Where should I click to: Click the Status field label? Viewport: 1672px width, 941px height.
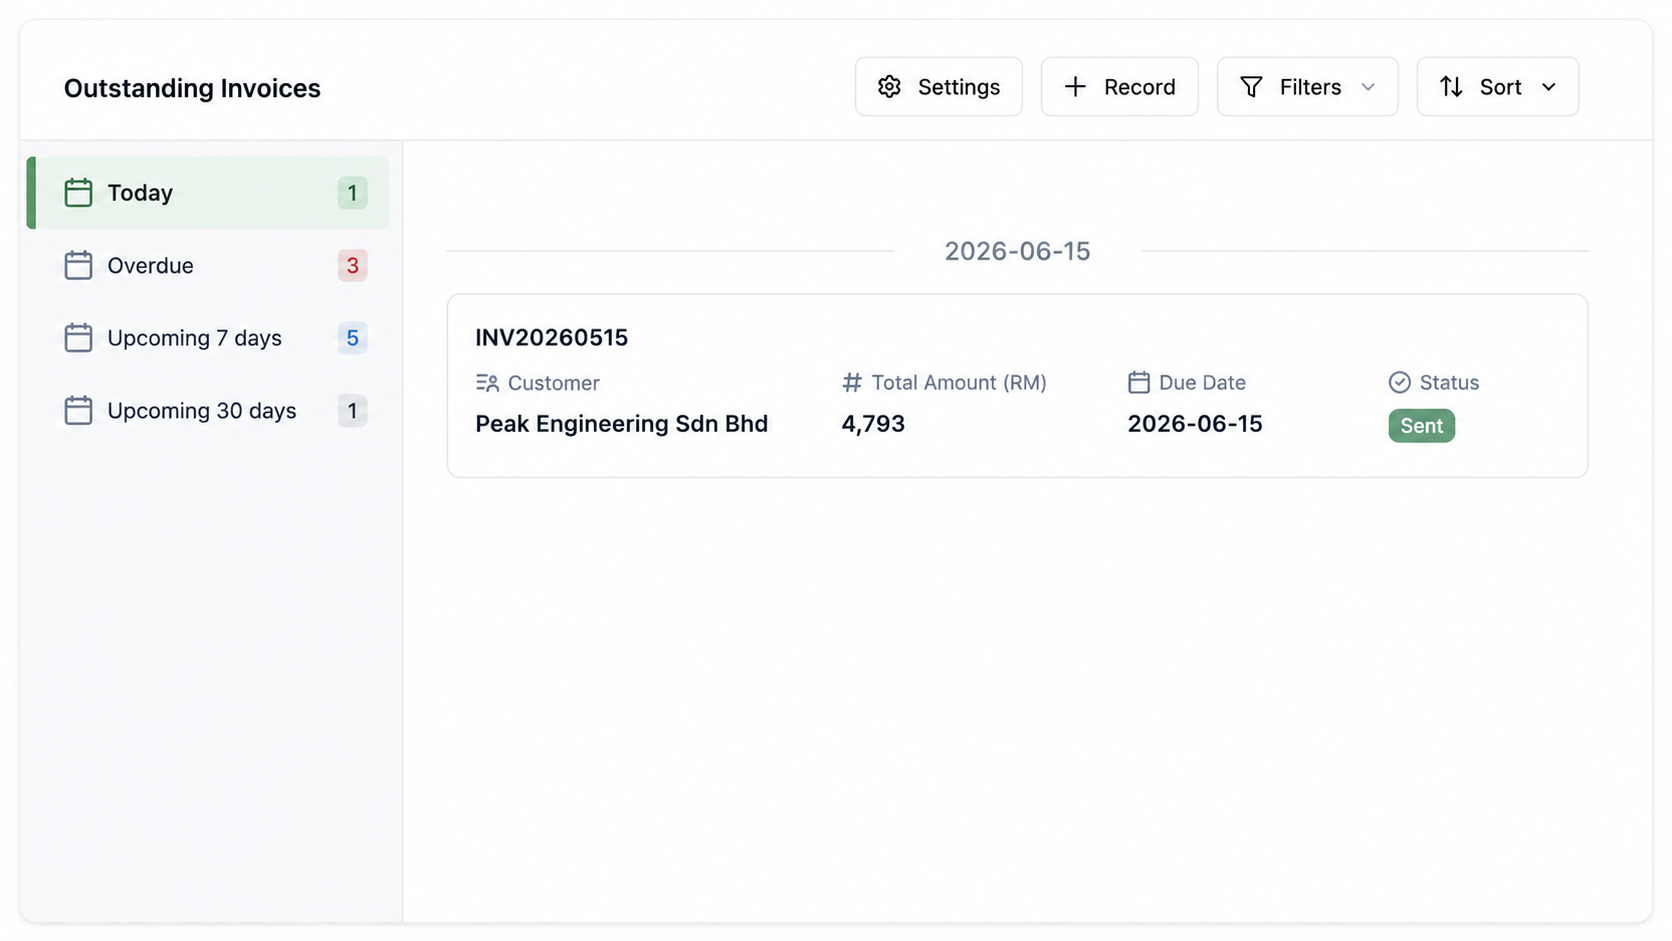click(1449, 382)
